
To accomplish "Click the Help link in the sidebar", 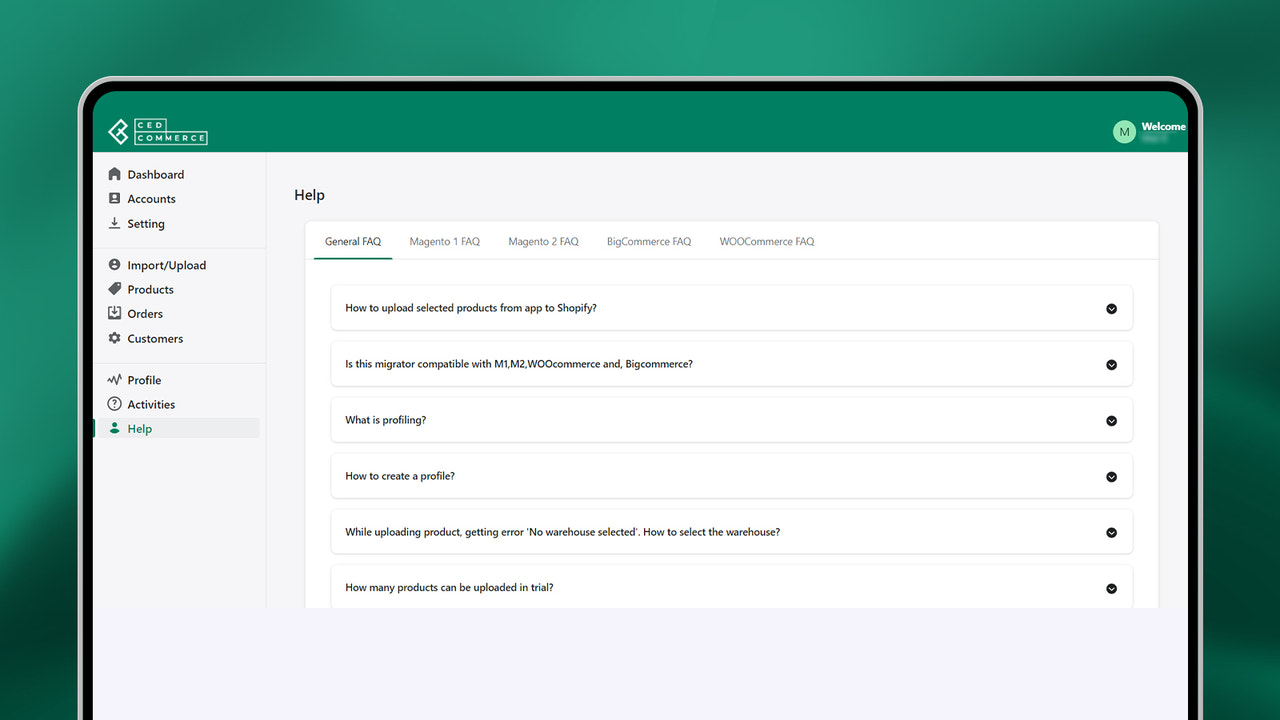I will (139, 428).
